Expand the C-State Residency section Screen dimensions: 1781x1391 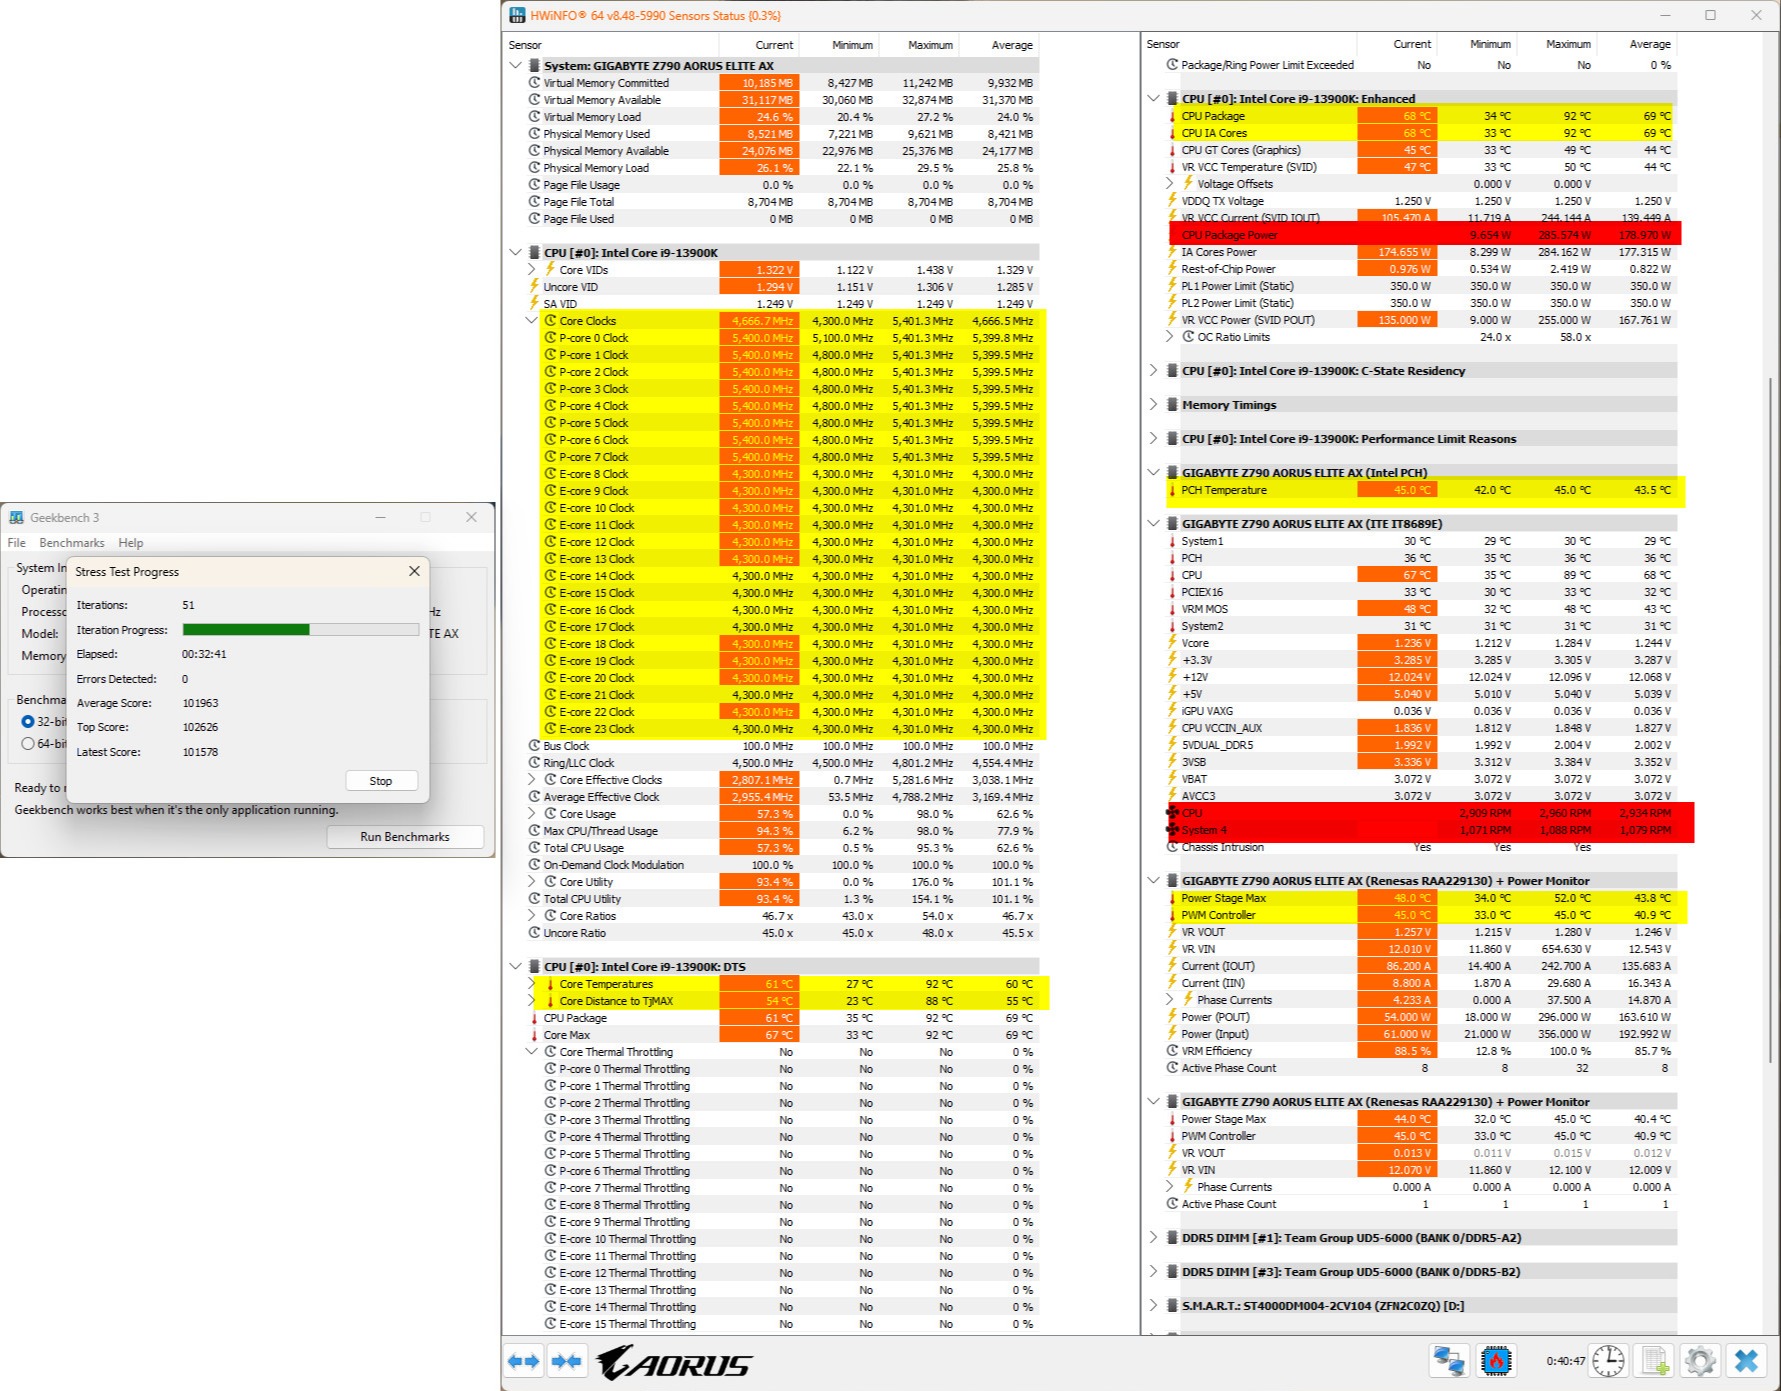[1153, 371]
